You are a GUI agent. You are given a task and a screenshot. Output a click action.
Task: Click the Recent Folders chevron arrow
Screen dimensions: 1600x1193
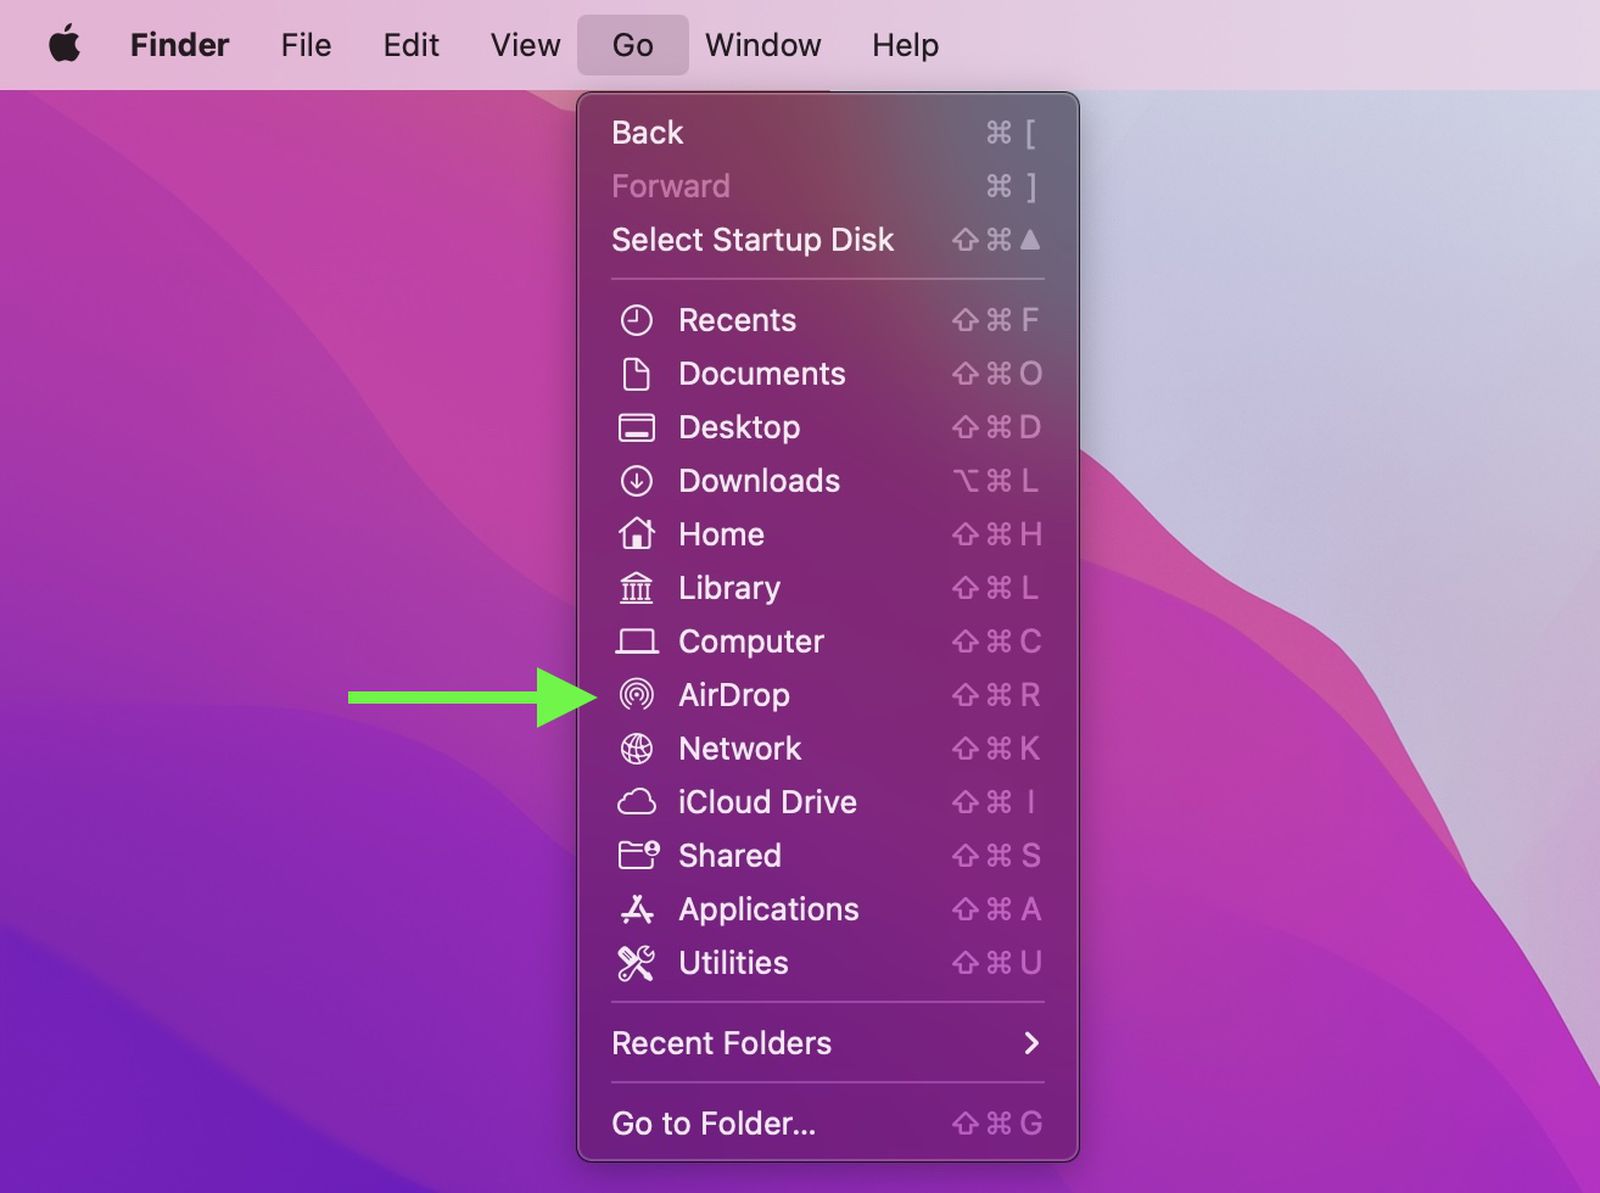click(x=1031, y=1043)
